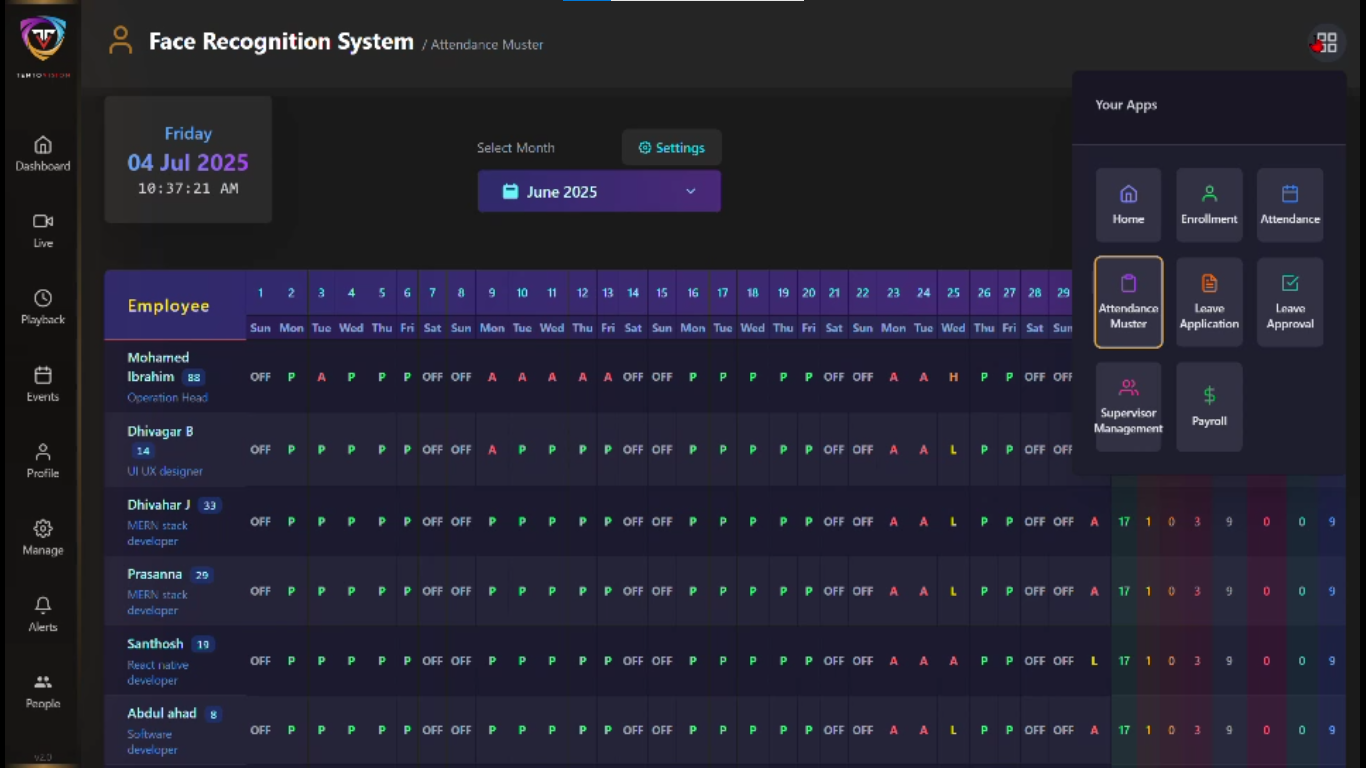The image size is (1366, 768).
Task: Click the Settings button
Action: (671, 147)
